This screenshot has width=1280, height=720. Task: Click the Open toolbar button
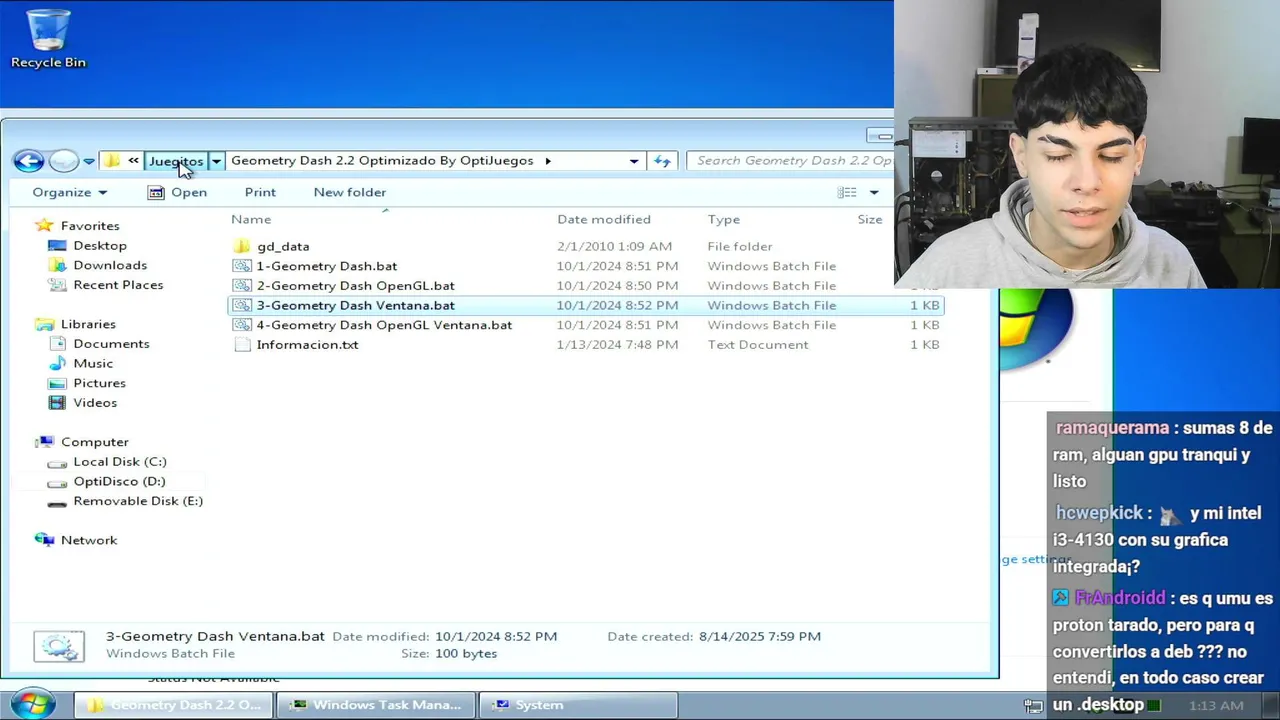[x=177, y=192]
